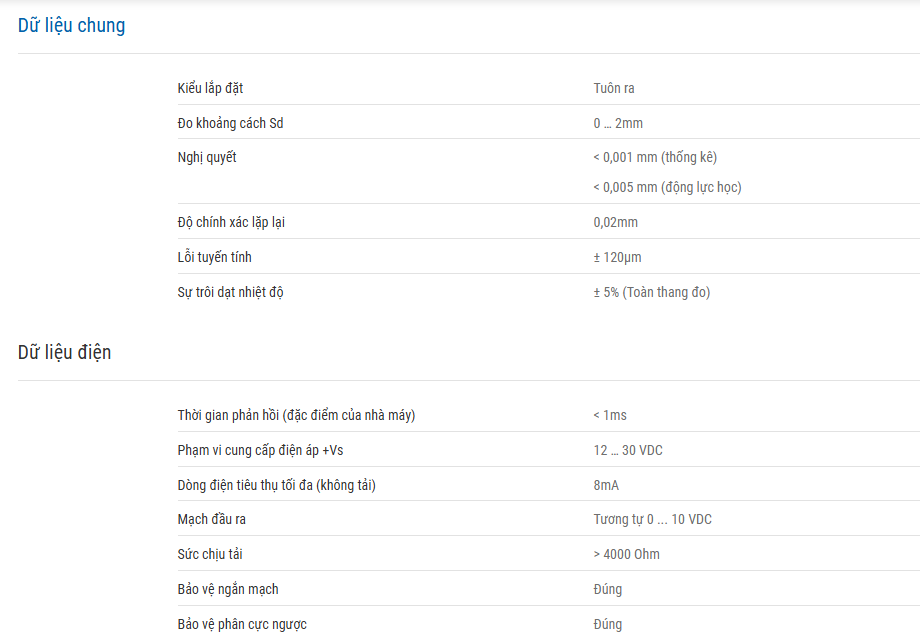Select the 'Bảo vệ phân cực ngược' label
This screenshot has width=920, height=644.
pos(242,625)
